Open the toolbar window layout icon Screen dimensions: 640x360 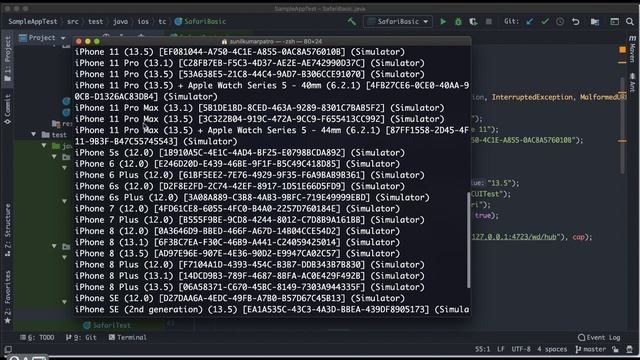point(614,22)
